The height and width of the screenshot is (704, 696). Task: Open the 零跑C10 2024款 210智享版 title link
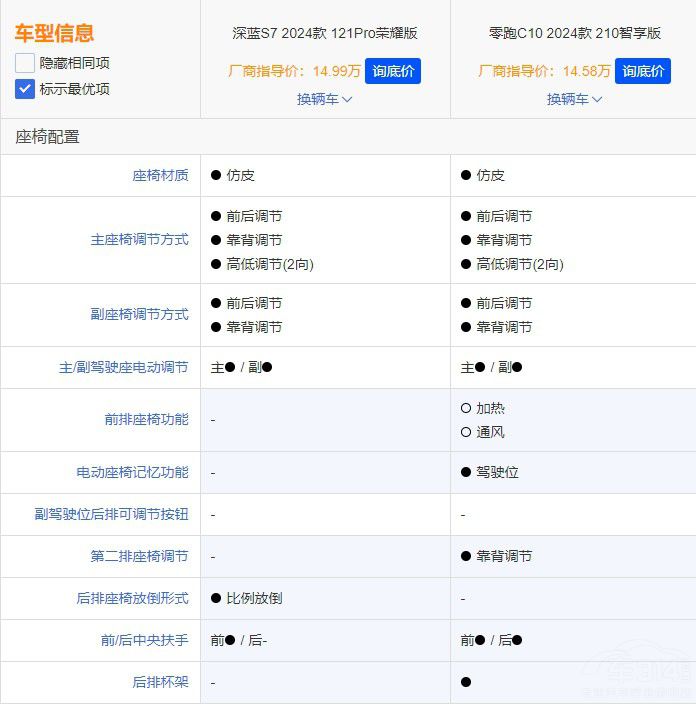coord(575,33)
